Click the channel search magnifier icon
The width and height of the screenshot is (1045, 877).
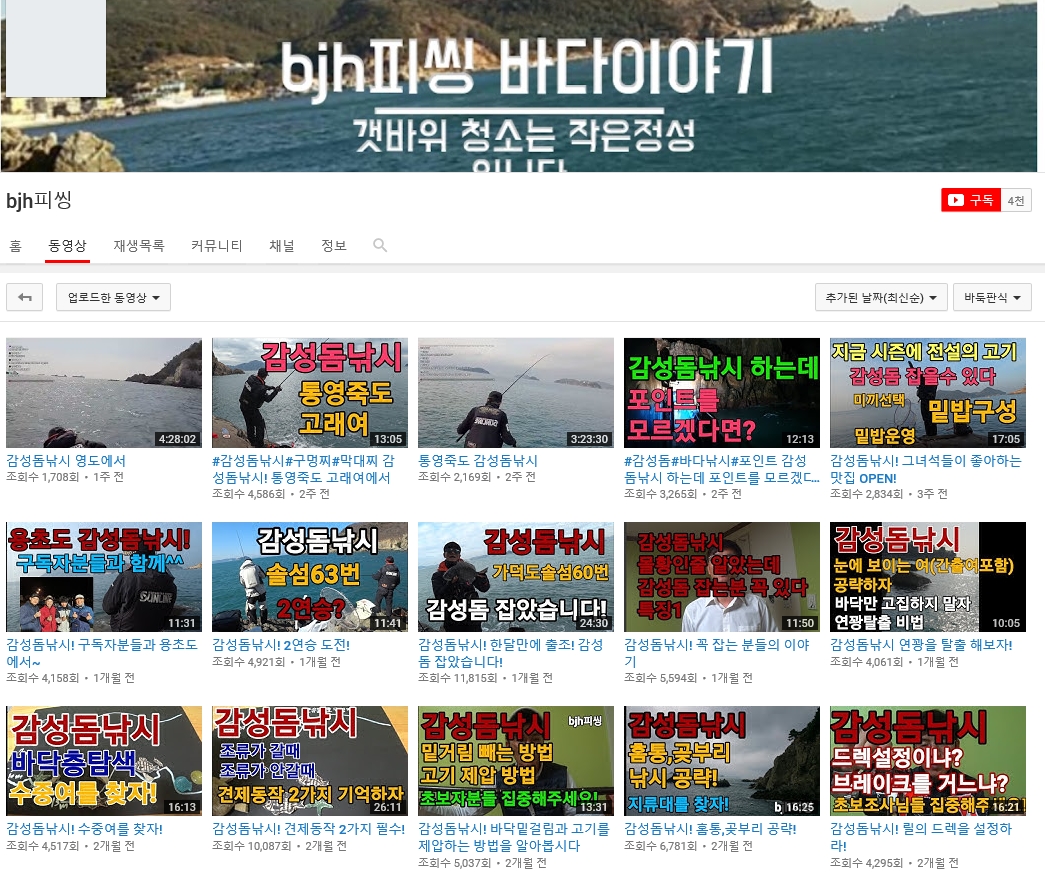380,245
